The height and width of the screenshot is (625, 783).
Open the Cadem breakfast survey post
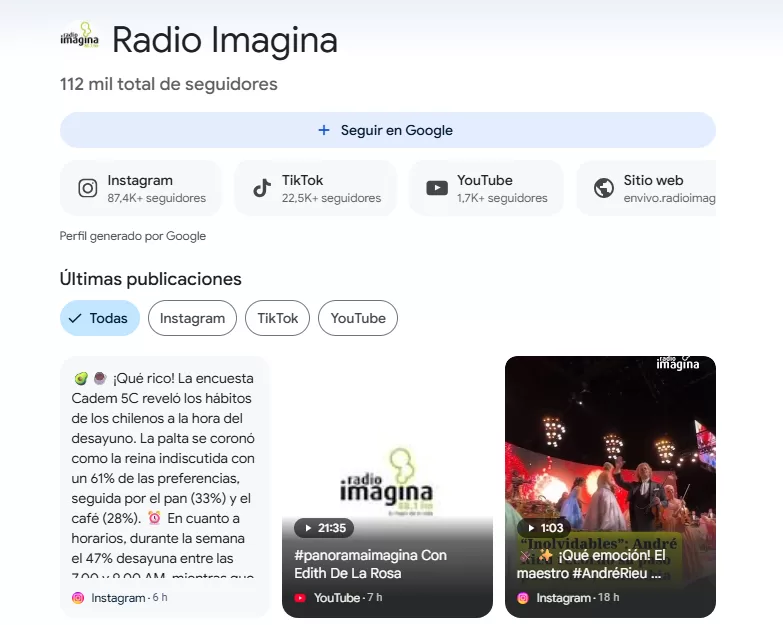[x=164, y=470]
